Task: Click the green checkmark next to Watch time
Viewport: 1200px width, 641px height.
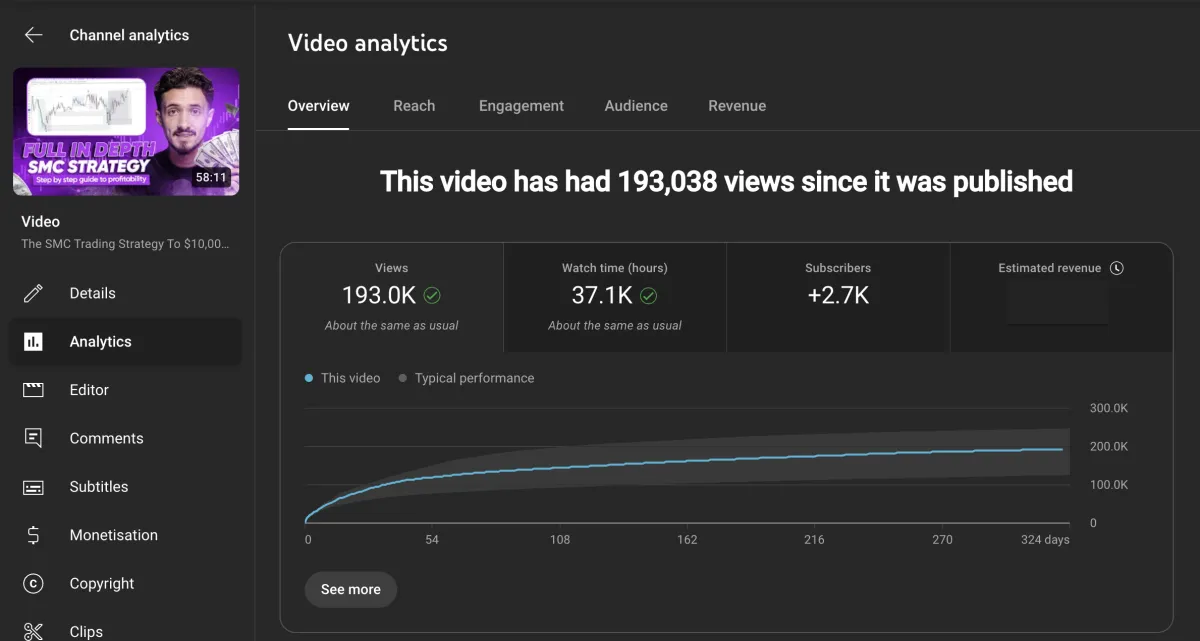Action: point(648,295)
